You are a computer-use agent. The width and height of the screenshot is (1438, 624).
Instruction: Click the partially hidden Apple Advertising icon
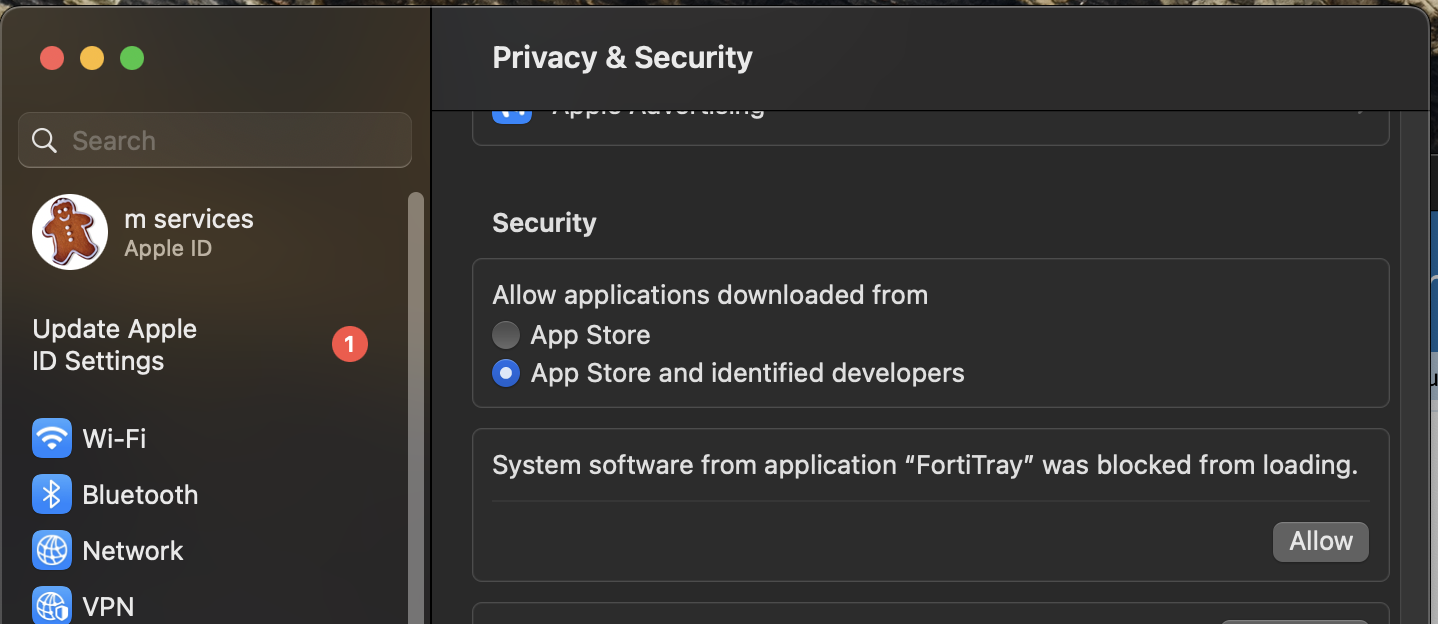click(512, 114)
